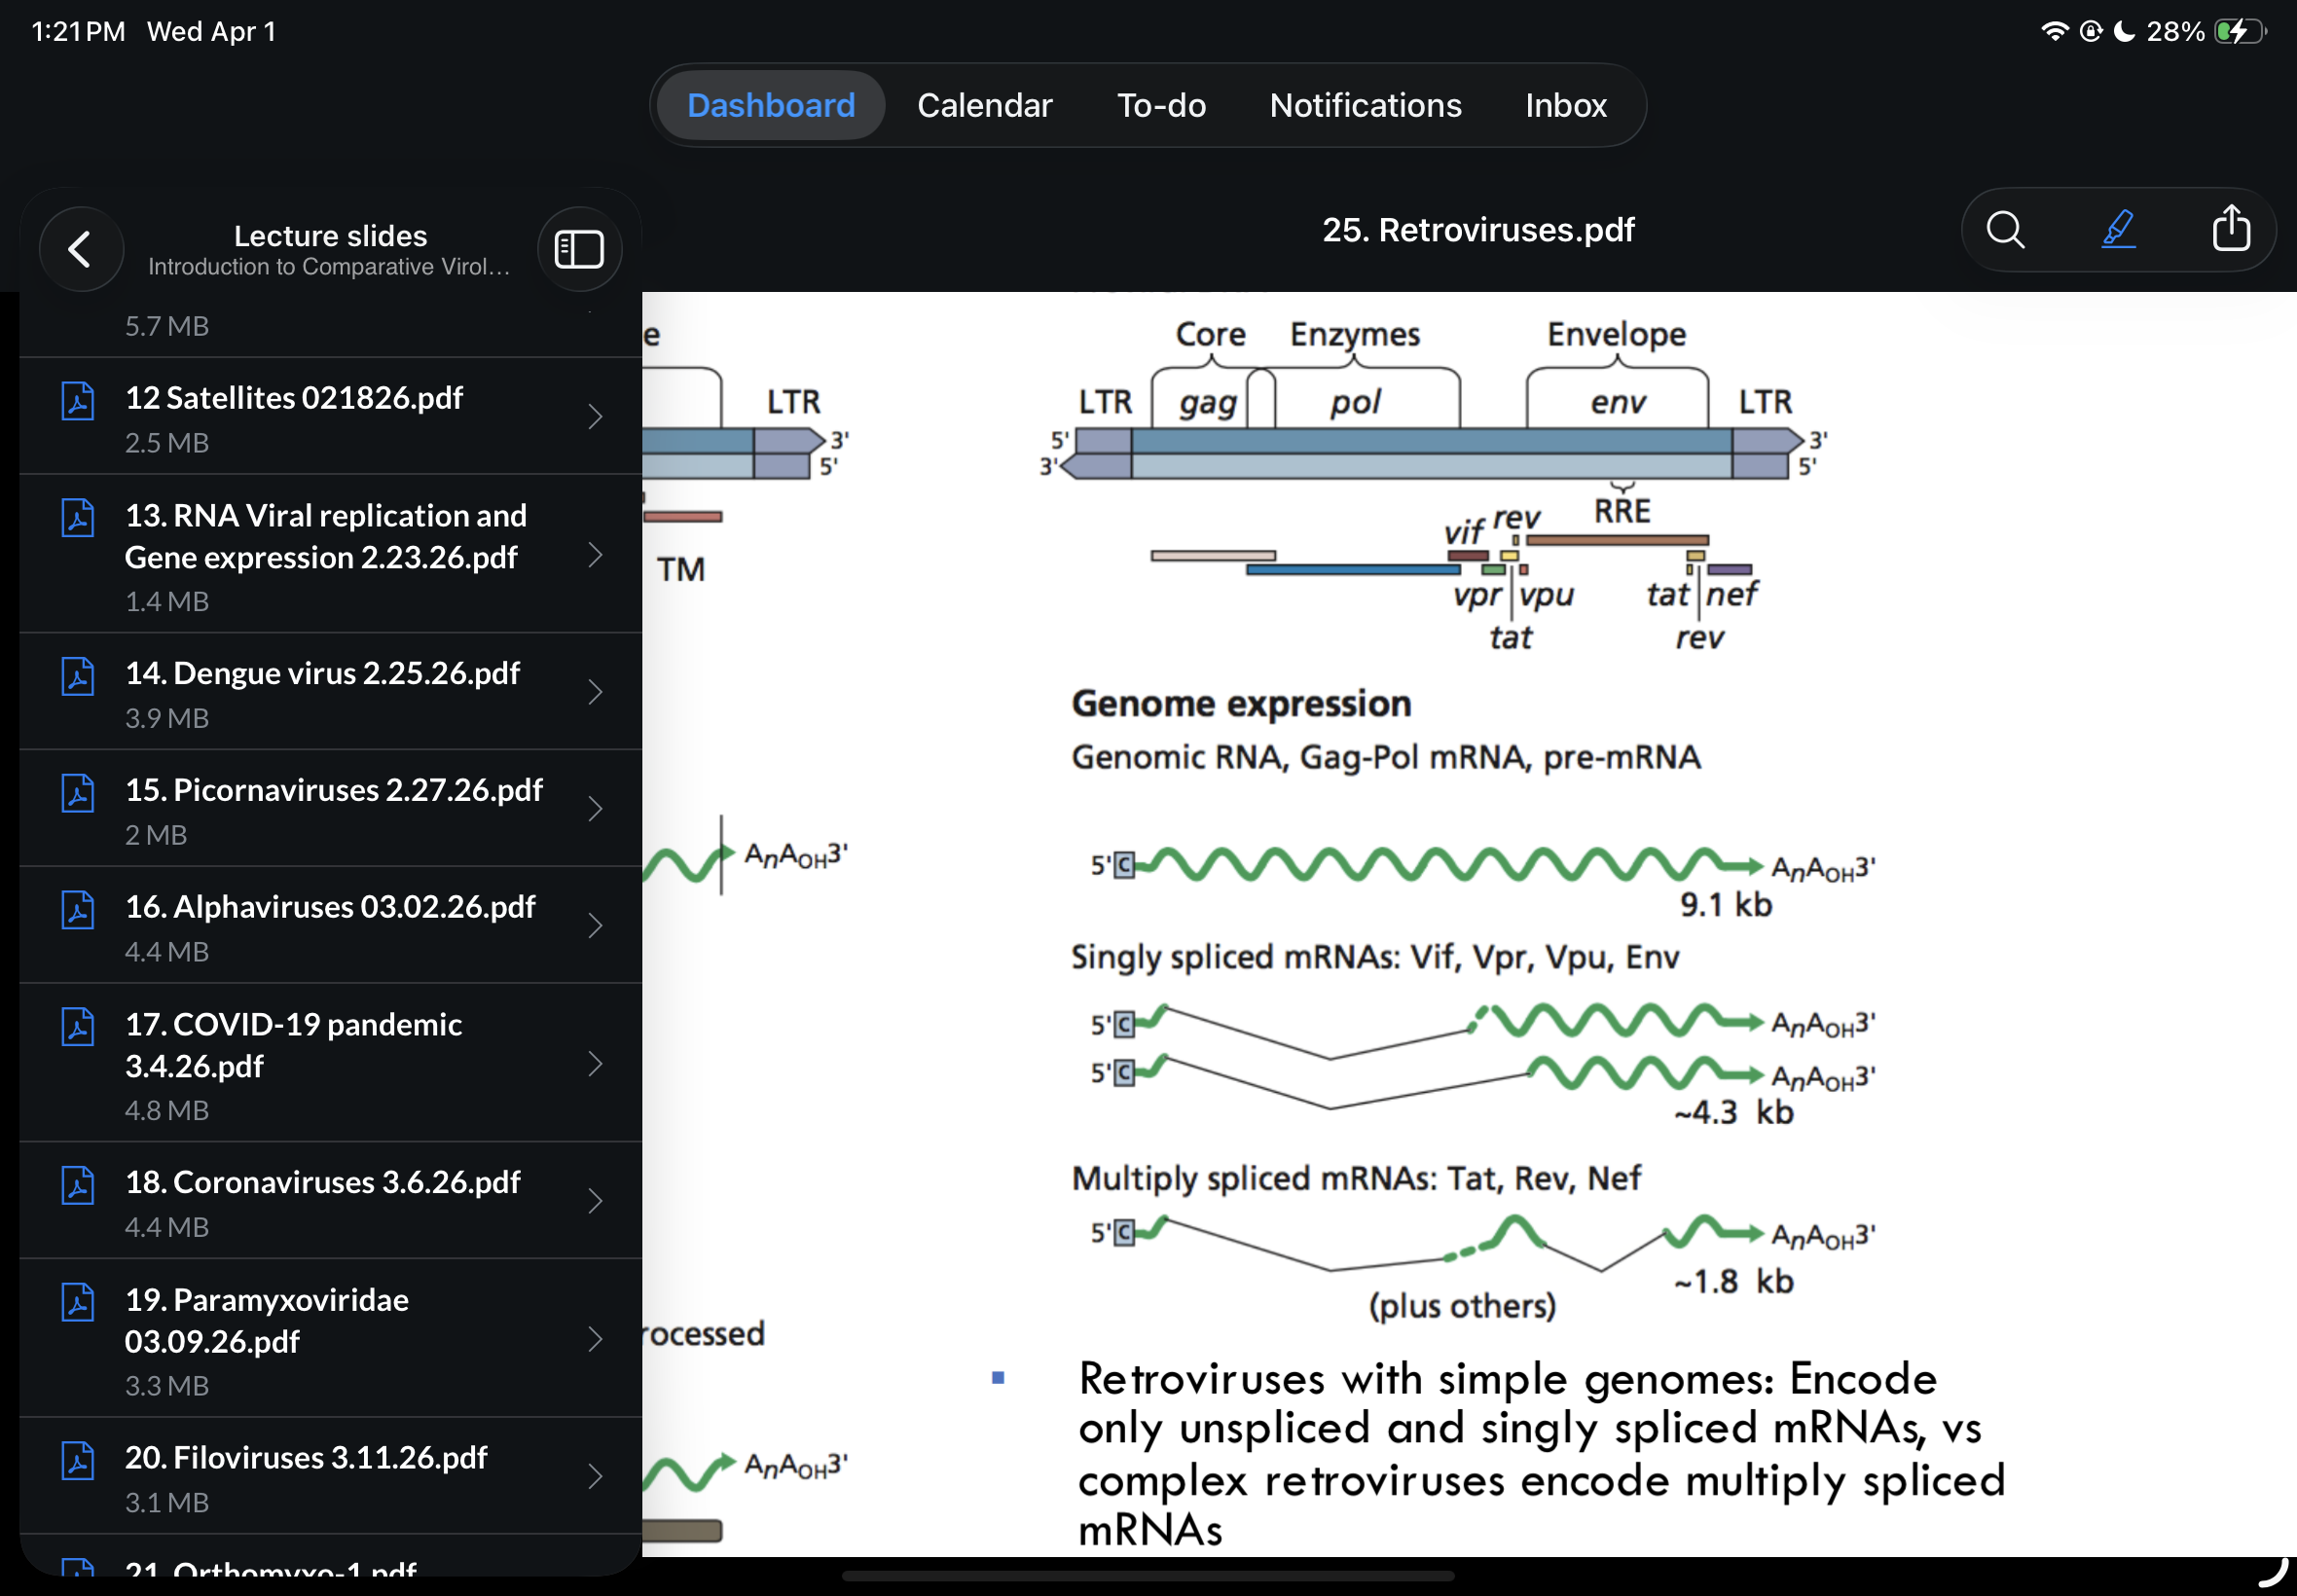Tap the Wi-Fi status icon
Screen dimensions: 2297x1596
pyautogui.click(x=2054, y=32)
